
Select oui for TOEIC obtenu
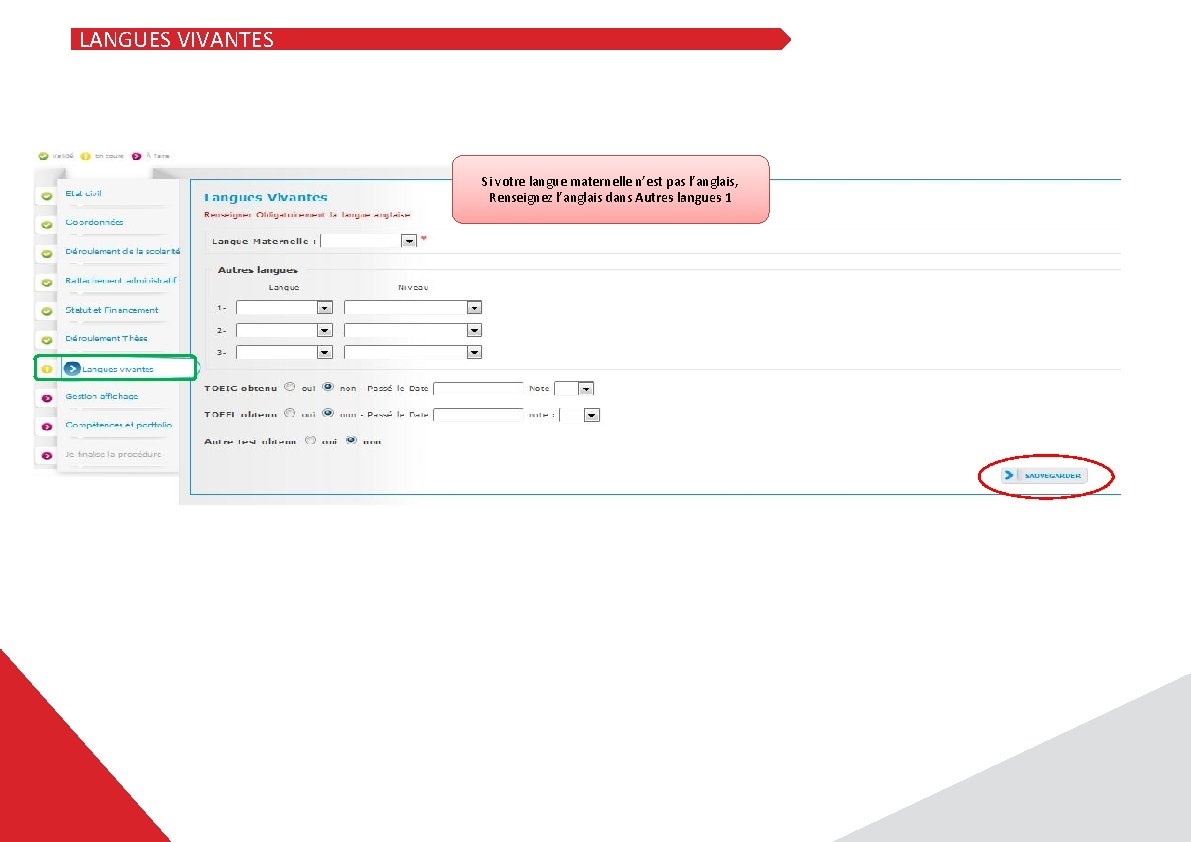pyautogui.click(x=289, y=387)
